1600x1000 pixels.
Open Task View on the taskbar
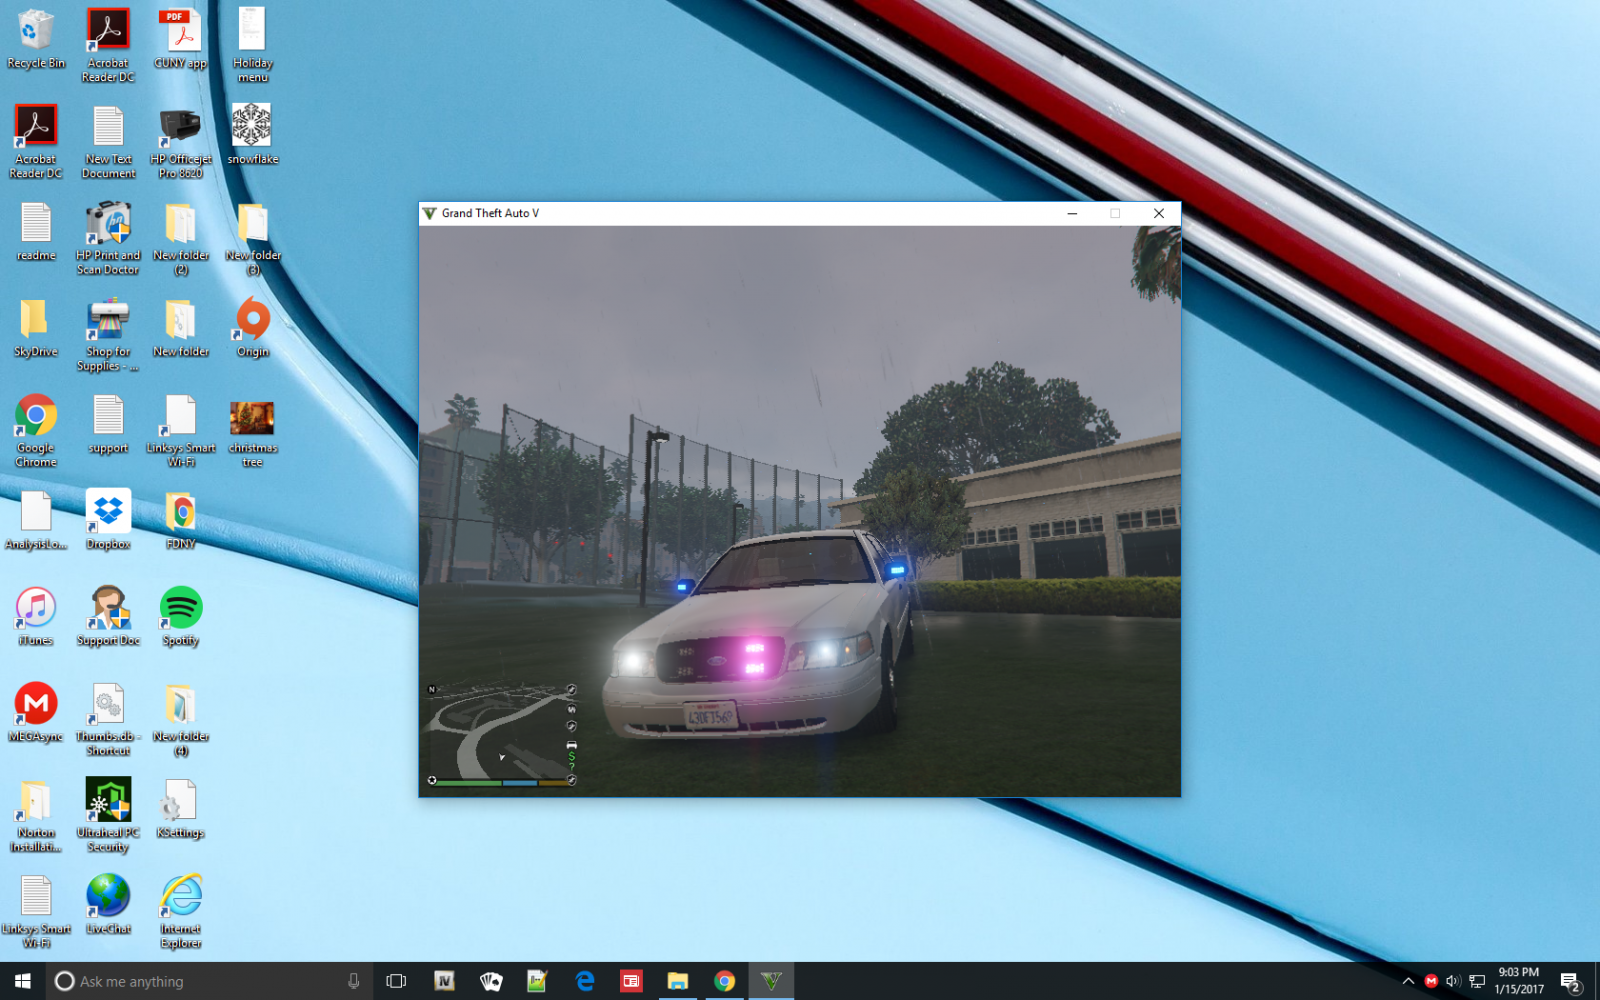[396, 981]
